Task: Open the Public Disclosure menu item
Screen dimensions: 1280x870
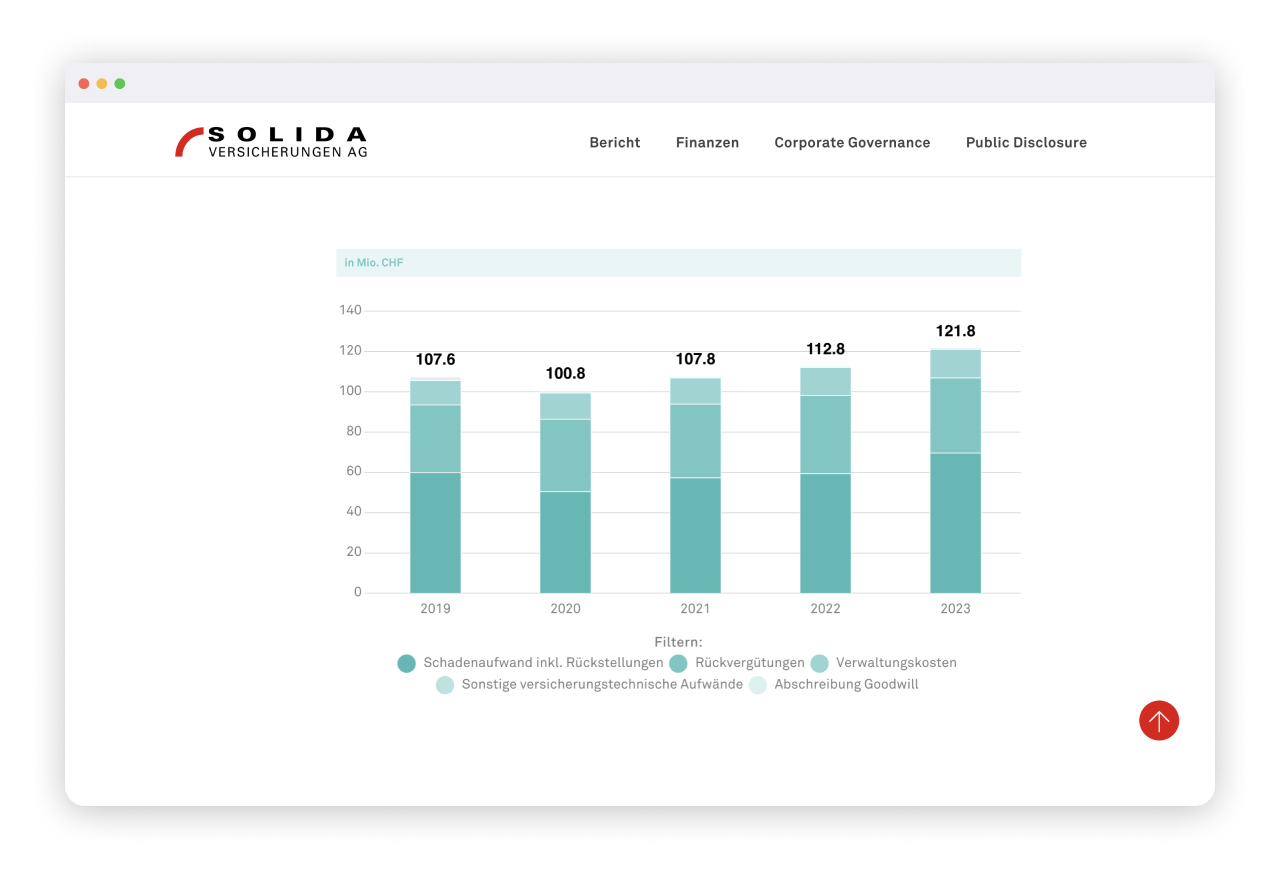Action: pyautogui.click(x=1026, y=143)
